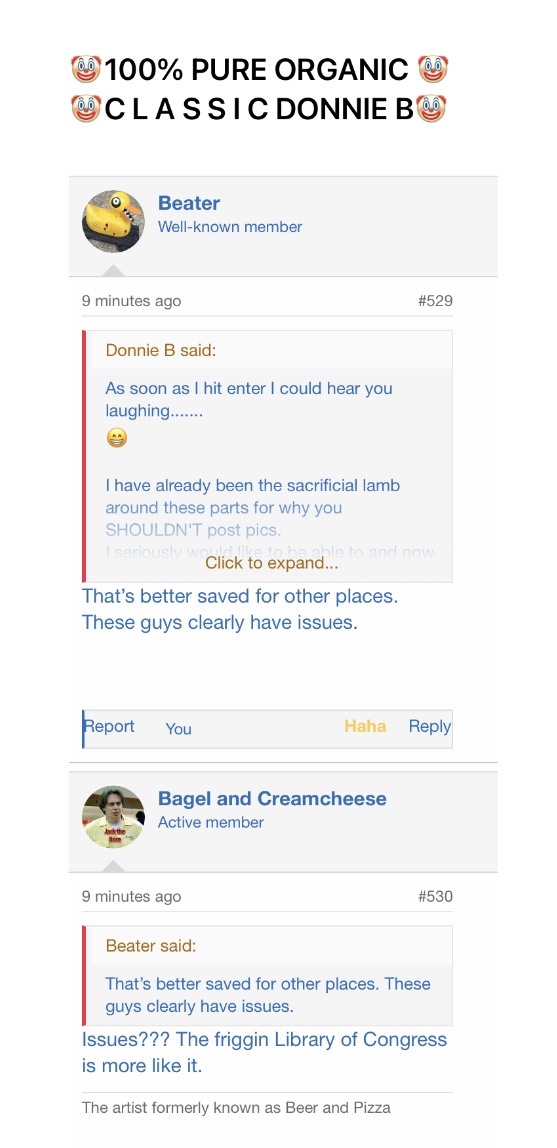Reply to Beater's post
557x1148 pixels.
(x=430, y=726)
